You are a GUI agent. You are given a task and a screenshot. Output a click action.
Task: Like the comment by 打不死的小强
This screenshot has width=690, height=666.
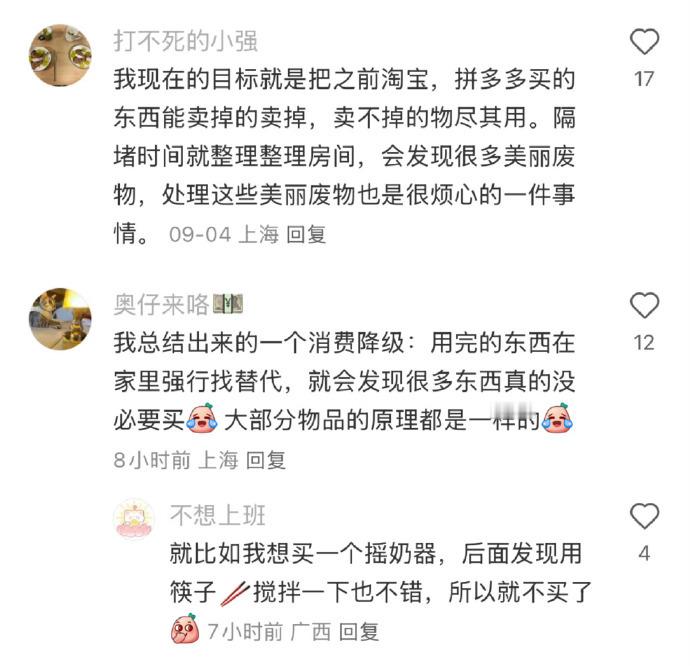pyautogui.click(x=644, y=41)
